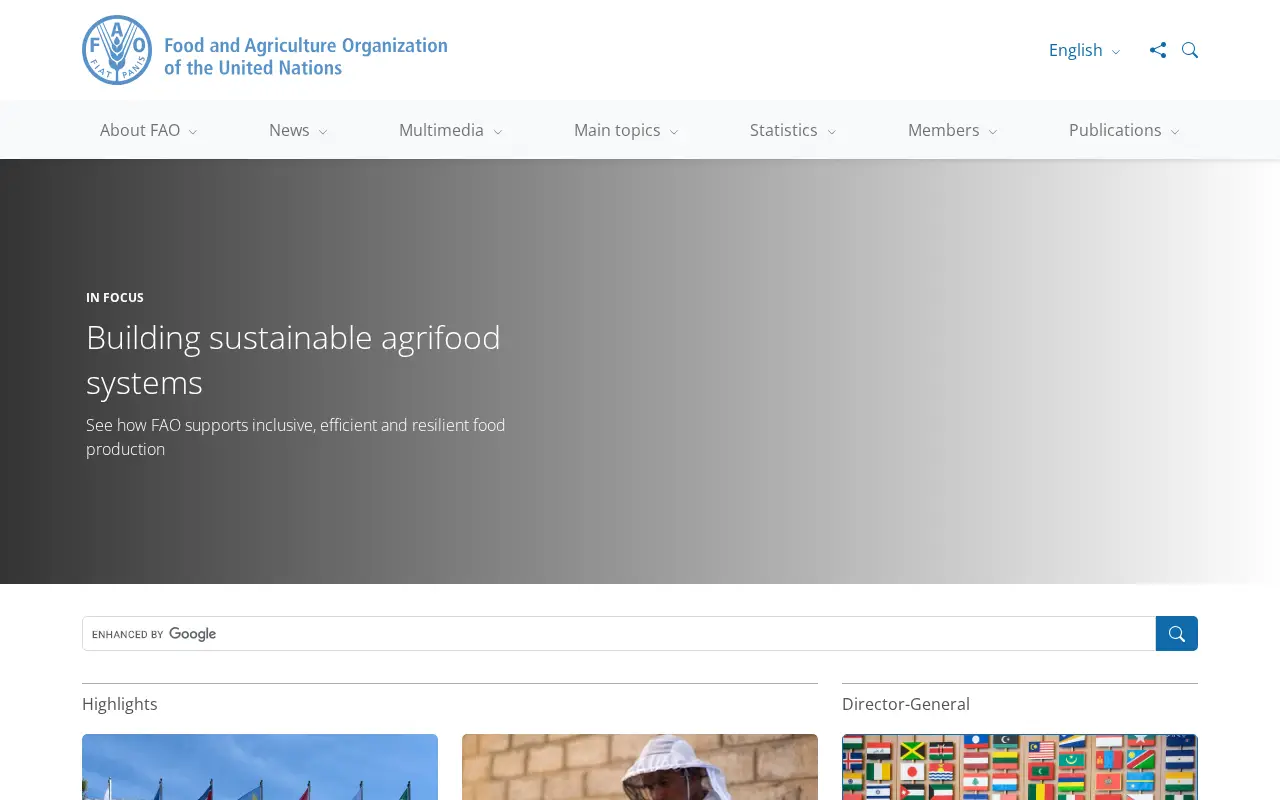Click the chevron next to Publications
Viewport: 1280px width, 800px height.
pyautogui.click(x=1175, y=132)
